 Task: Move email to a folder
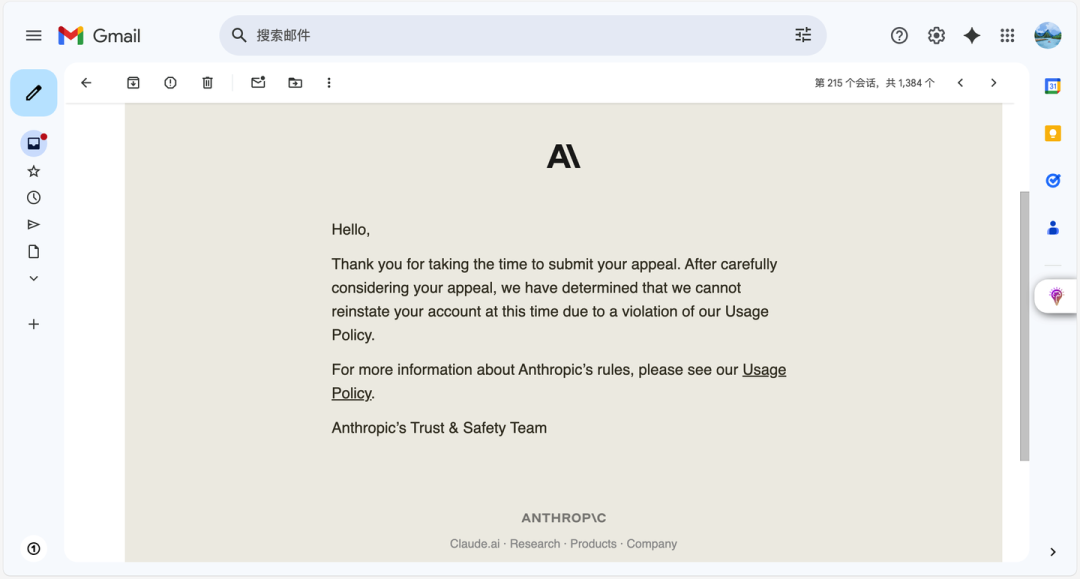295,83
